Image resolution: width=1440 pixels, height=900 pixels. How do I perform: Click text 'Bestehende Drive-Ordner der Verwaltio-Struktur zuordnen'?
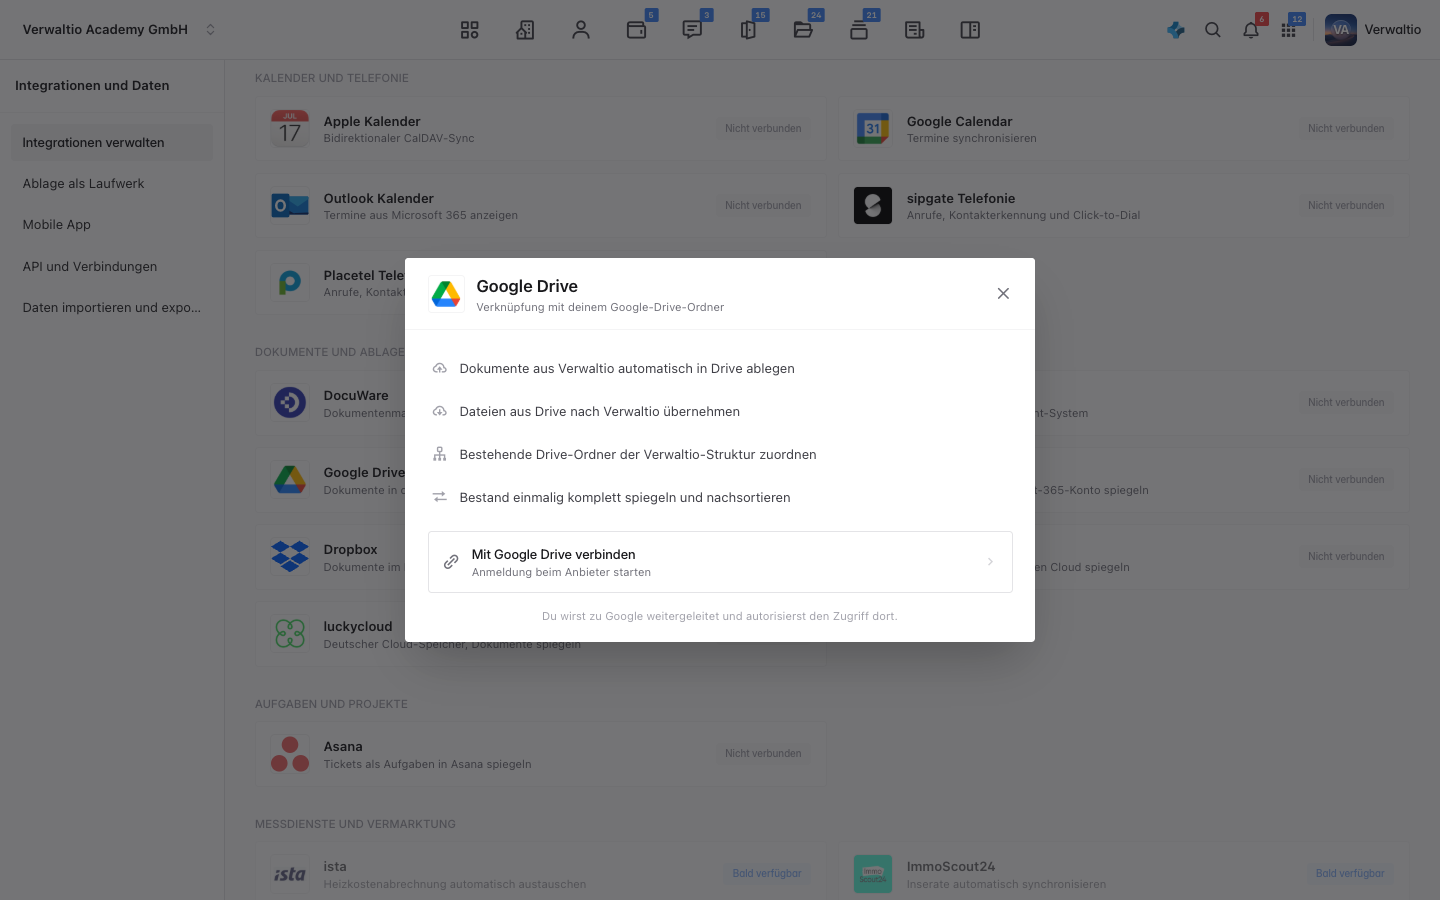click(x=638, y=454)
